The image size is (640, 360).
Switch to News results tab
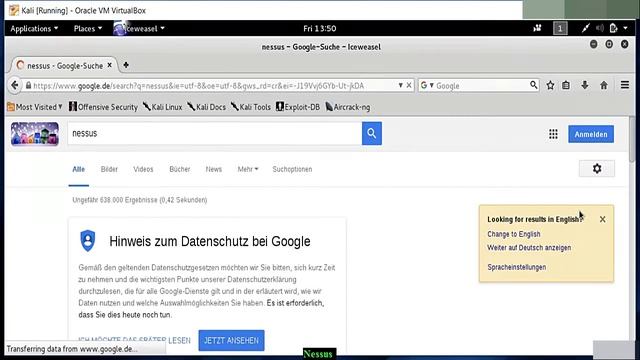pyautogui.click(x=213, y=169)
